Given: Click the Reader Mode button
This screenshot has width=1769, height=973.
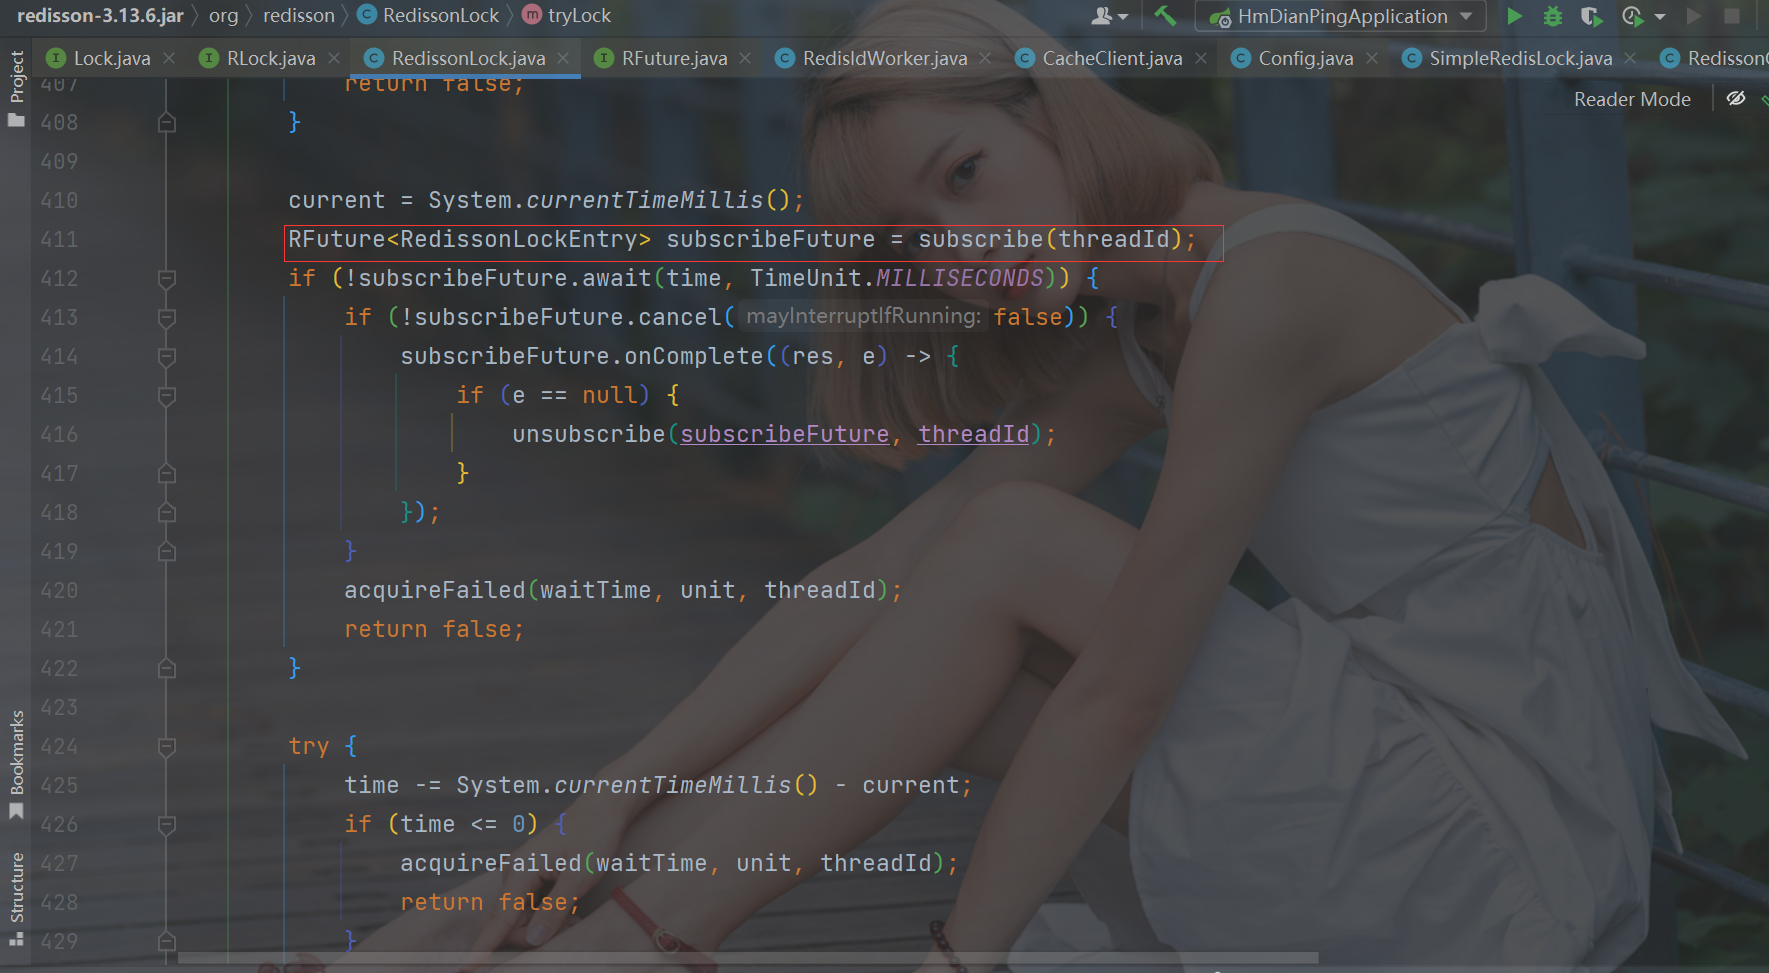Looking at the screenshot, I should pos(1631,99).
